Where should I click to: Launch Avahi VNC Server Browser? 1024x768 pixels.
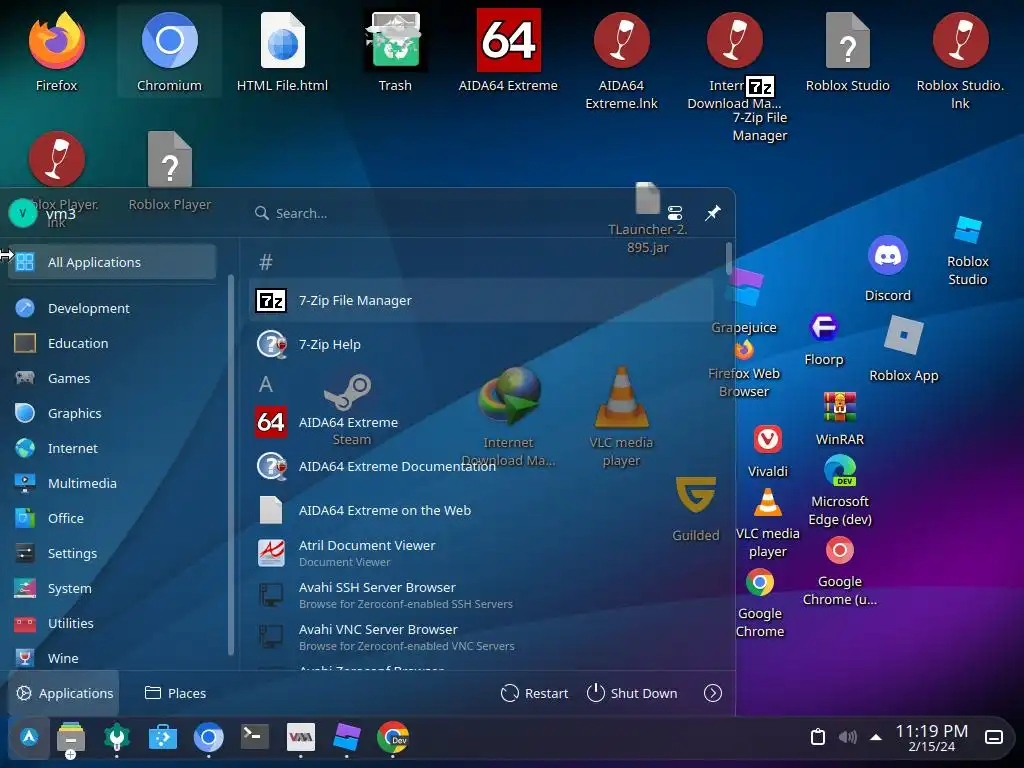(x=481, y=637)
